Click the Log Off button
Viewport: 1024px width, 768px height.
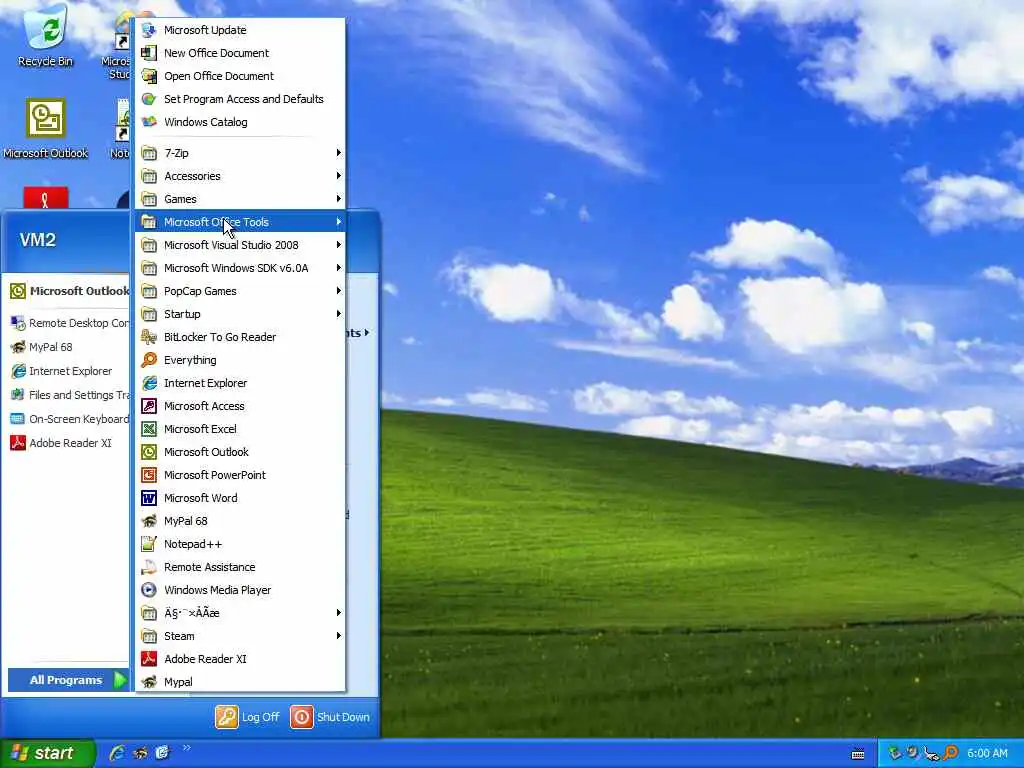pos(248,717)
